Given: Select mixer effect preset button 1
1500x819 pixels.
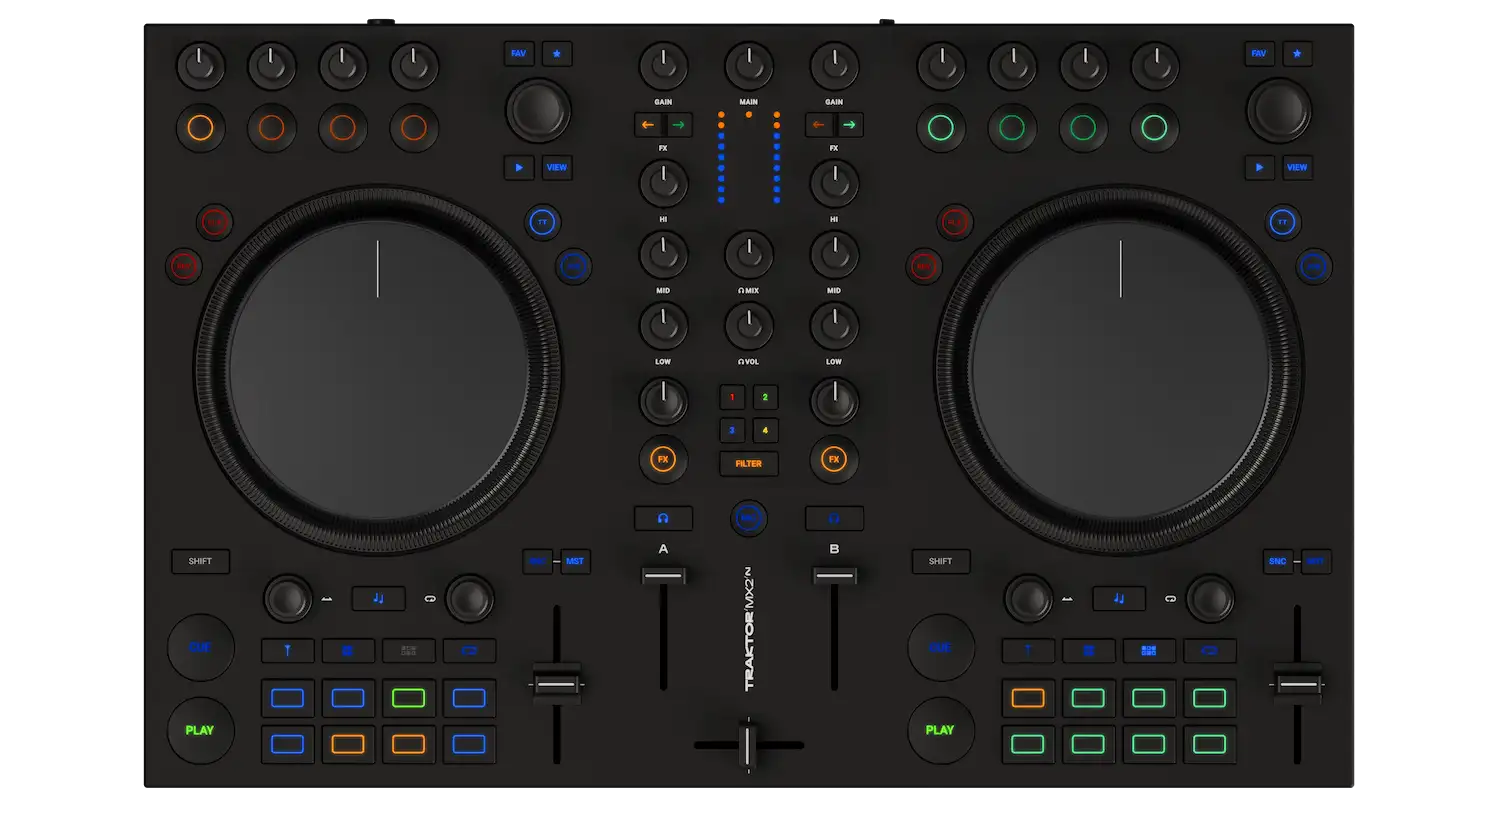Looking at the screenshot, I should (732, 397).
